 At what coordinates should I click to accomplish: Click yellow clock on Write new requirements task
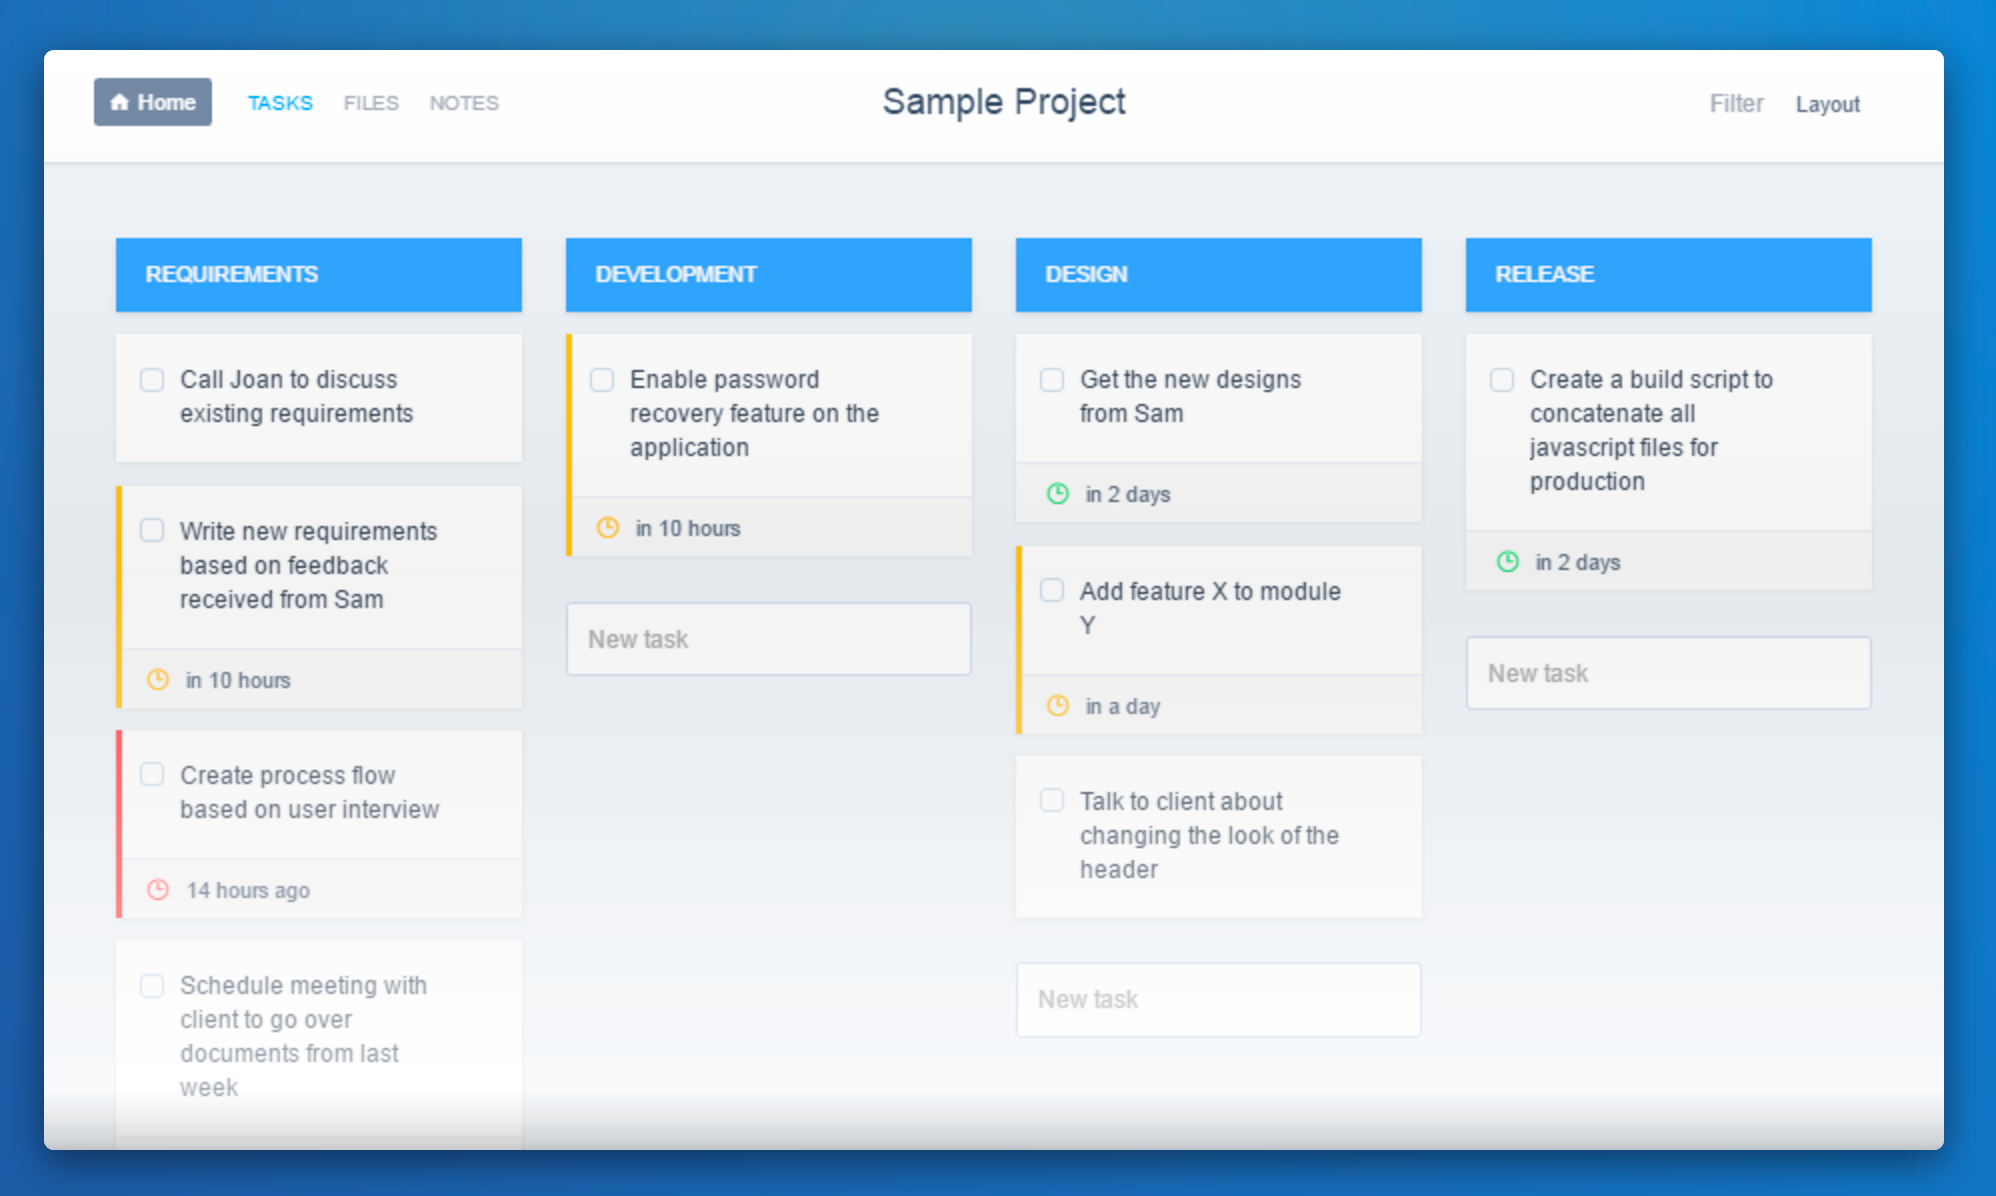point(158,680)
